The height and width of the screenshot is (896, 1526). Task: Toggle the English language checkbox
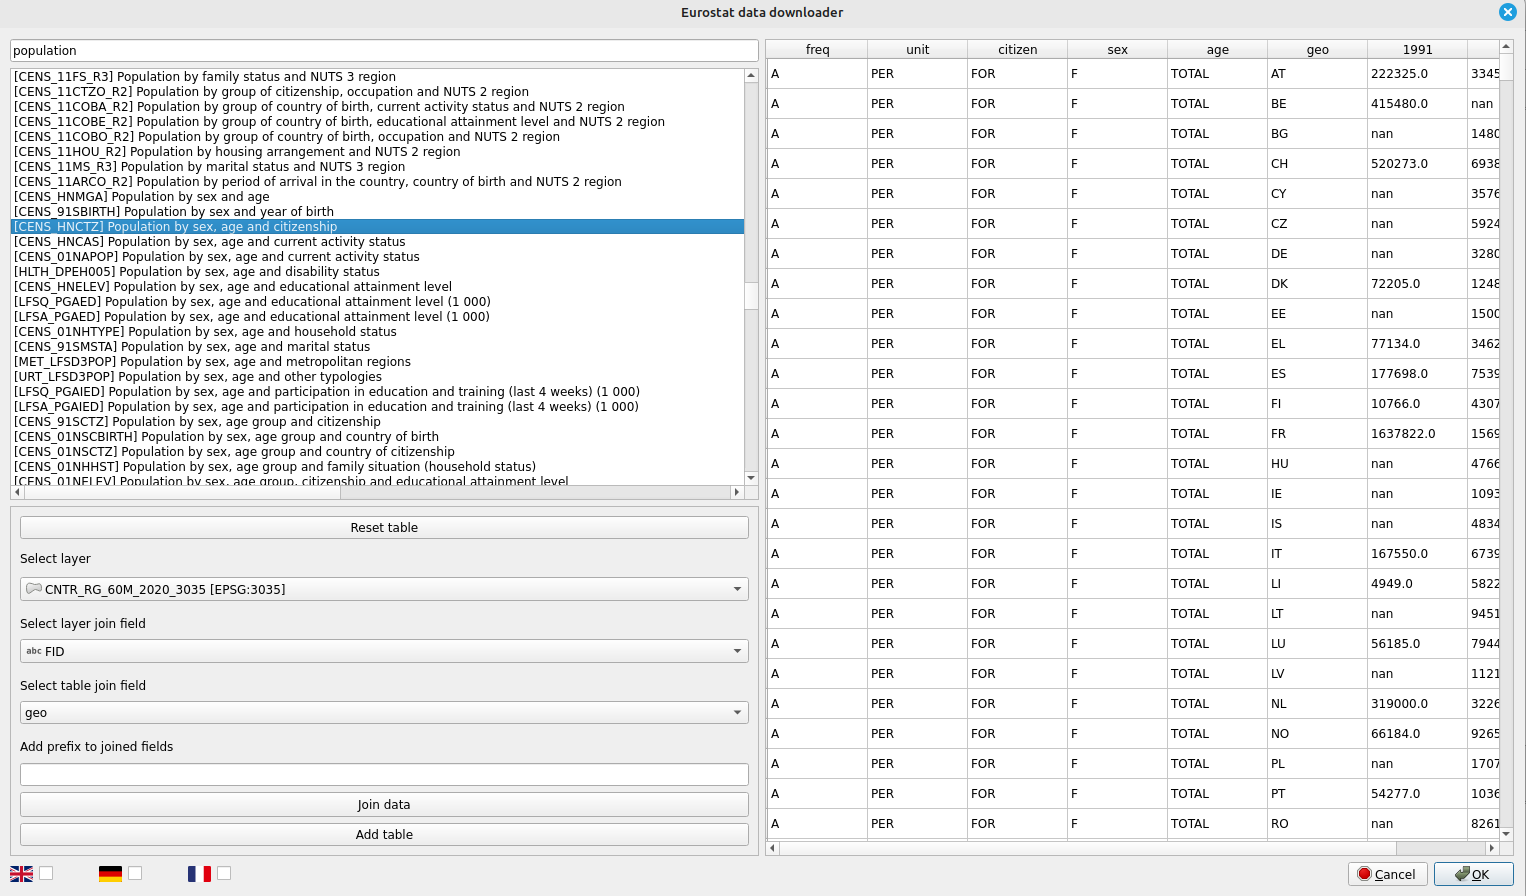pyautogui.click(x=46, y=873)
